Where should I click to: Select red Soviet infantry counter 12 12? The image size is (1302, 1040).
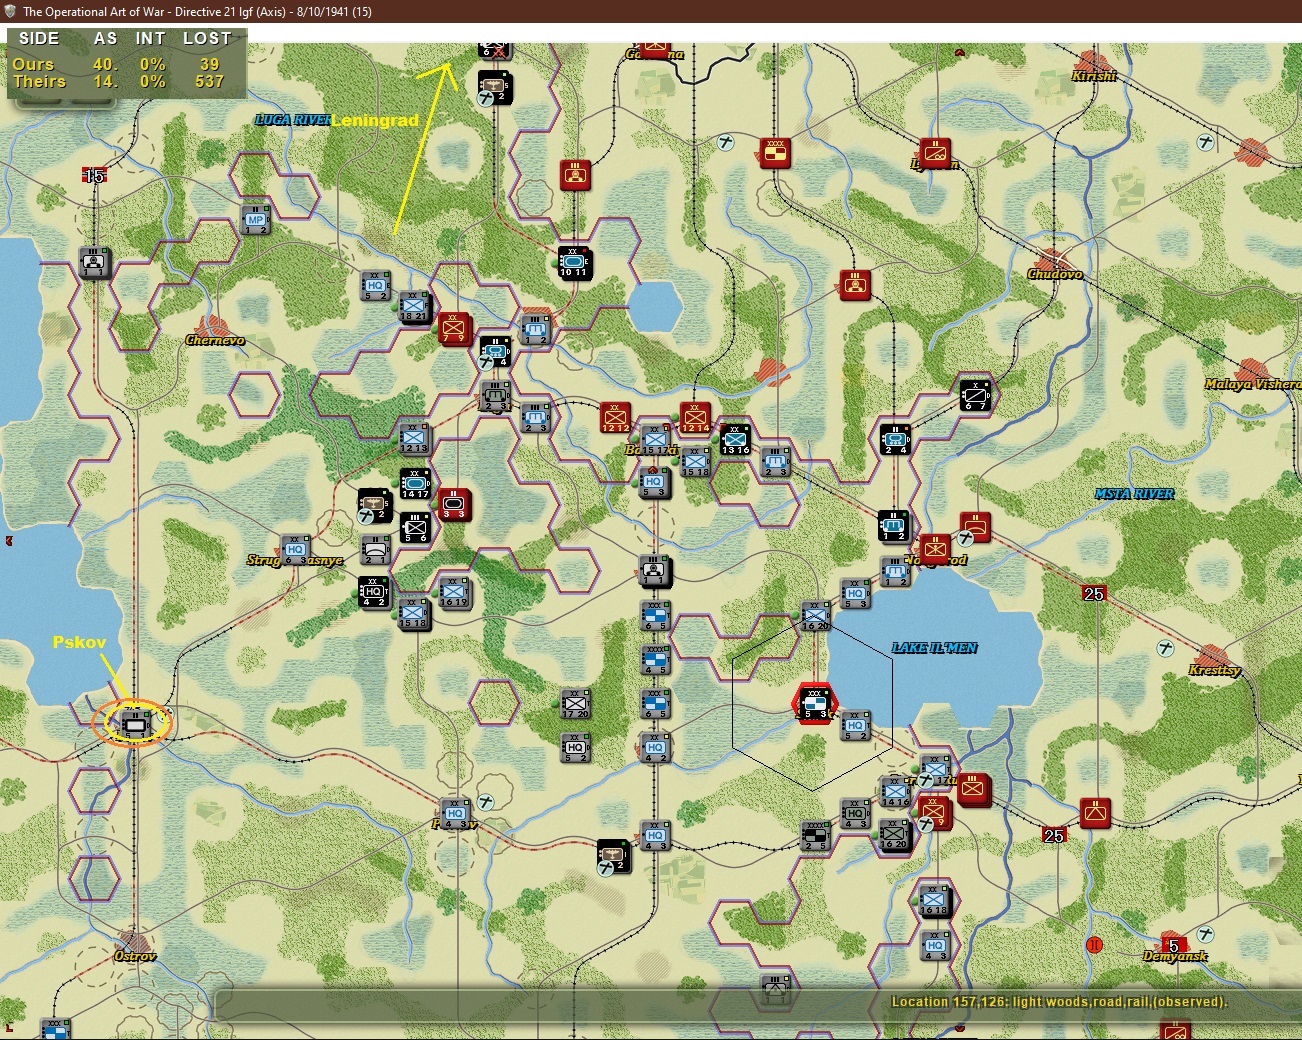point(615,417)
